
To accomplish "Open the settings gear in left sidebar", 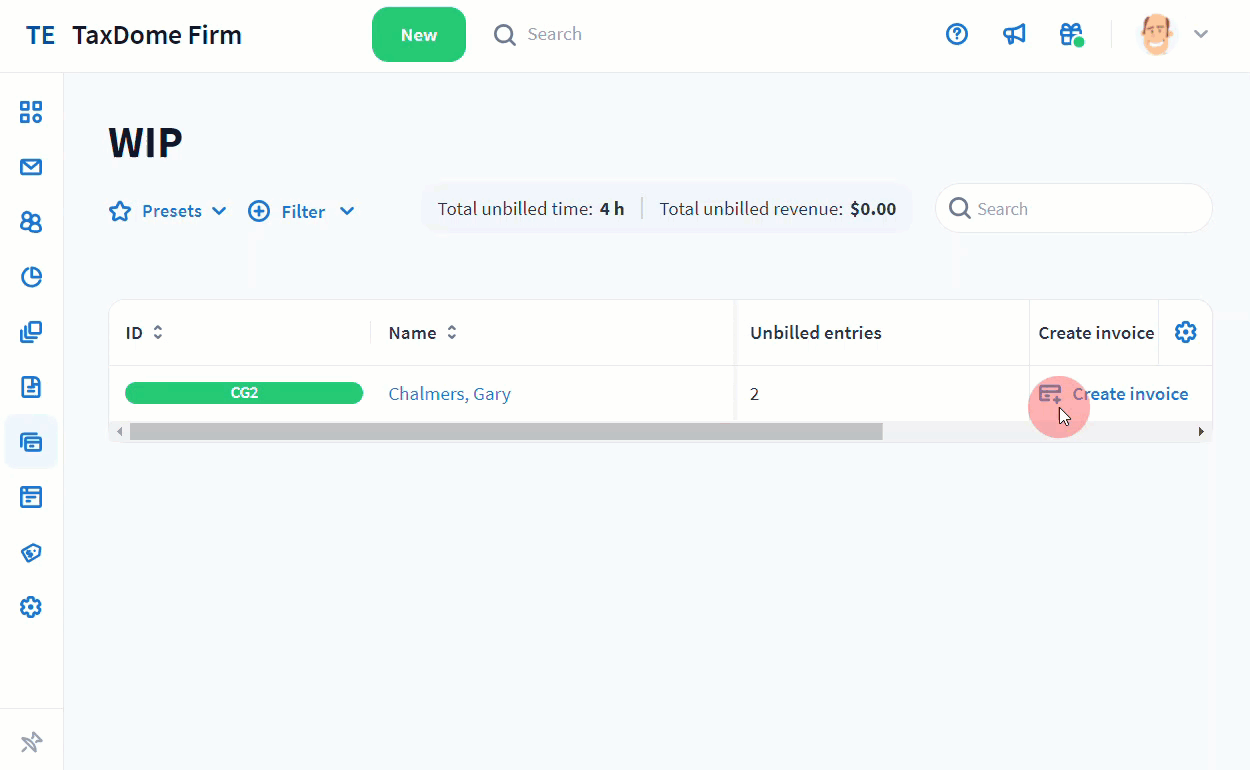I will click(31, 607).
